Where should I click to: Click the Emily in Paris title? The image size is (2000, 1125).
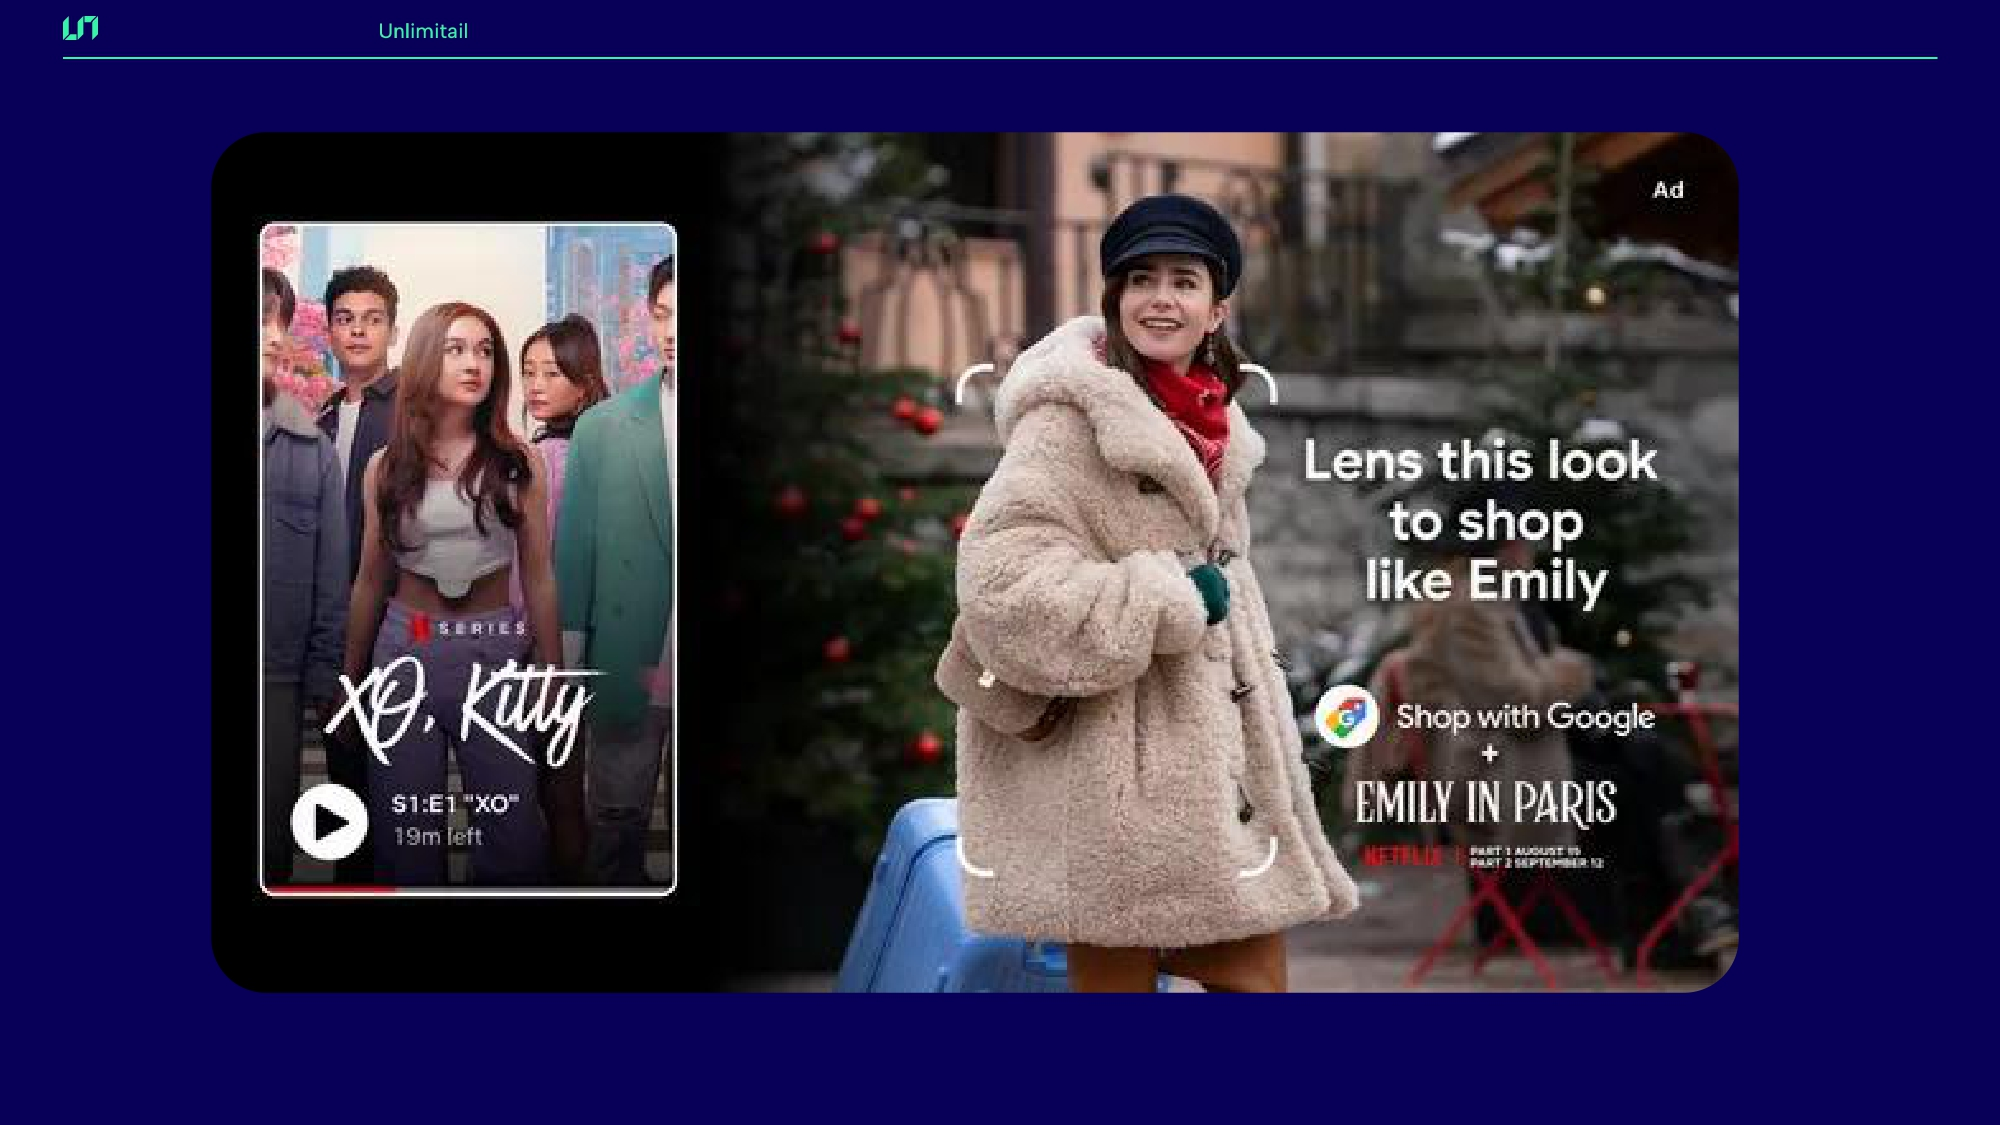(x=1485, y=803)
